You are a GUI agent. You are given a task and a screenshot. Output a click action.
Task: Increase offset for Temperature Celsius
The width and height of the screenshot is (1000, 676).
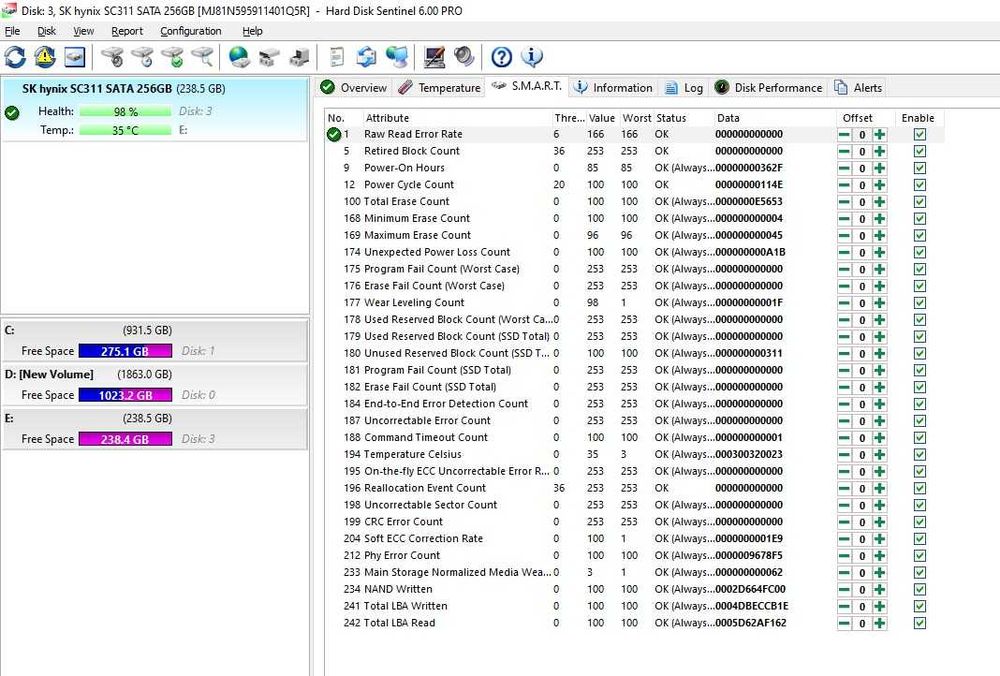tap(879, 455)
